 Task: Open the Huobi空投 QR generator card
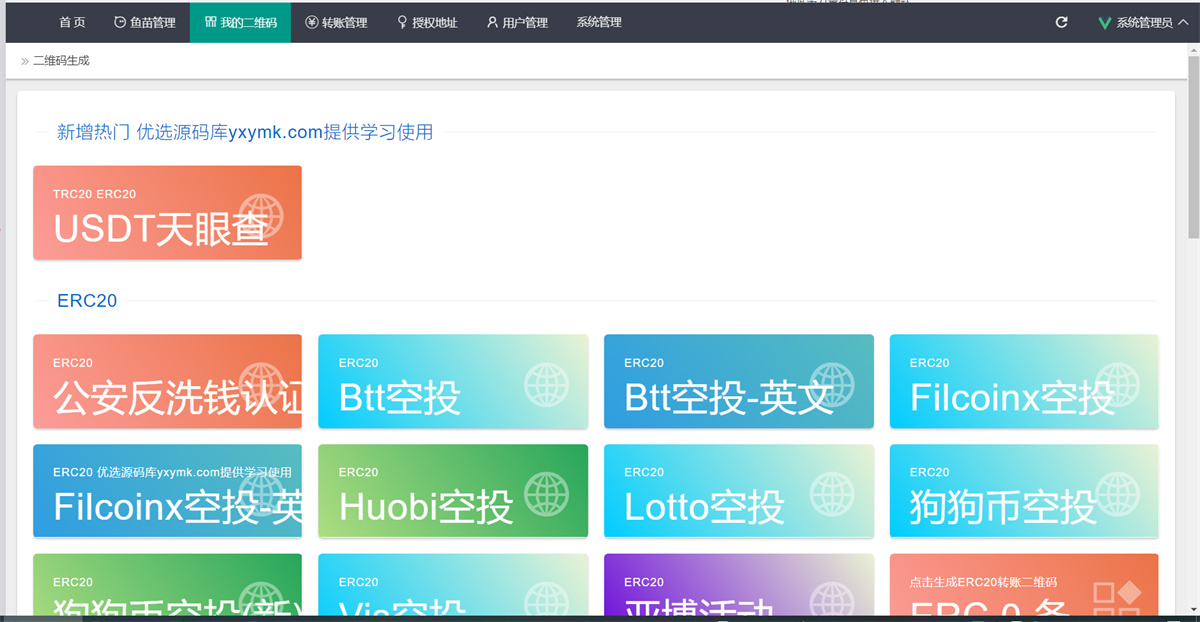click(x=453, y=491)
